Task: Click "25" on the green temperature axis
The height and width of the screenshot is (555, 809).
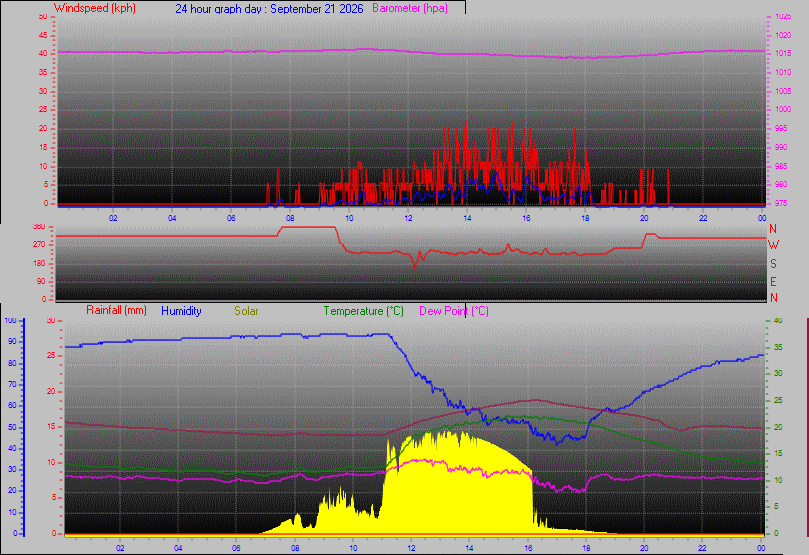Action: (x=778, y=400)
